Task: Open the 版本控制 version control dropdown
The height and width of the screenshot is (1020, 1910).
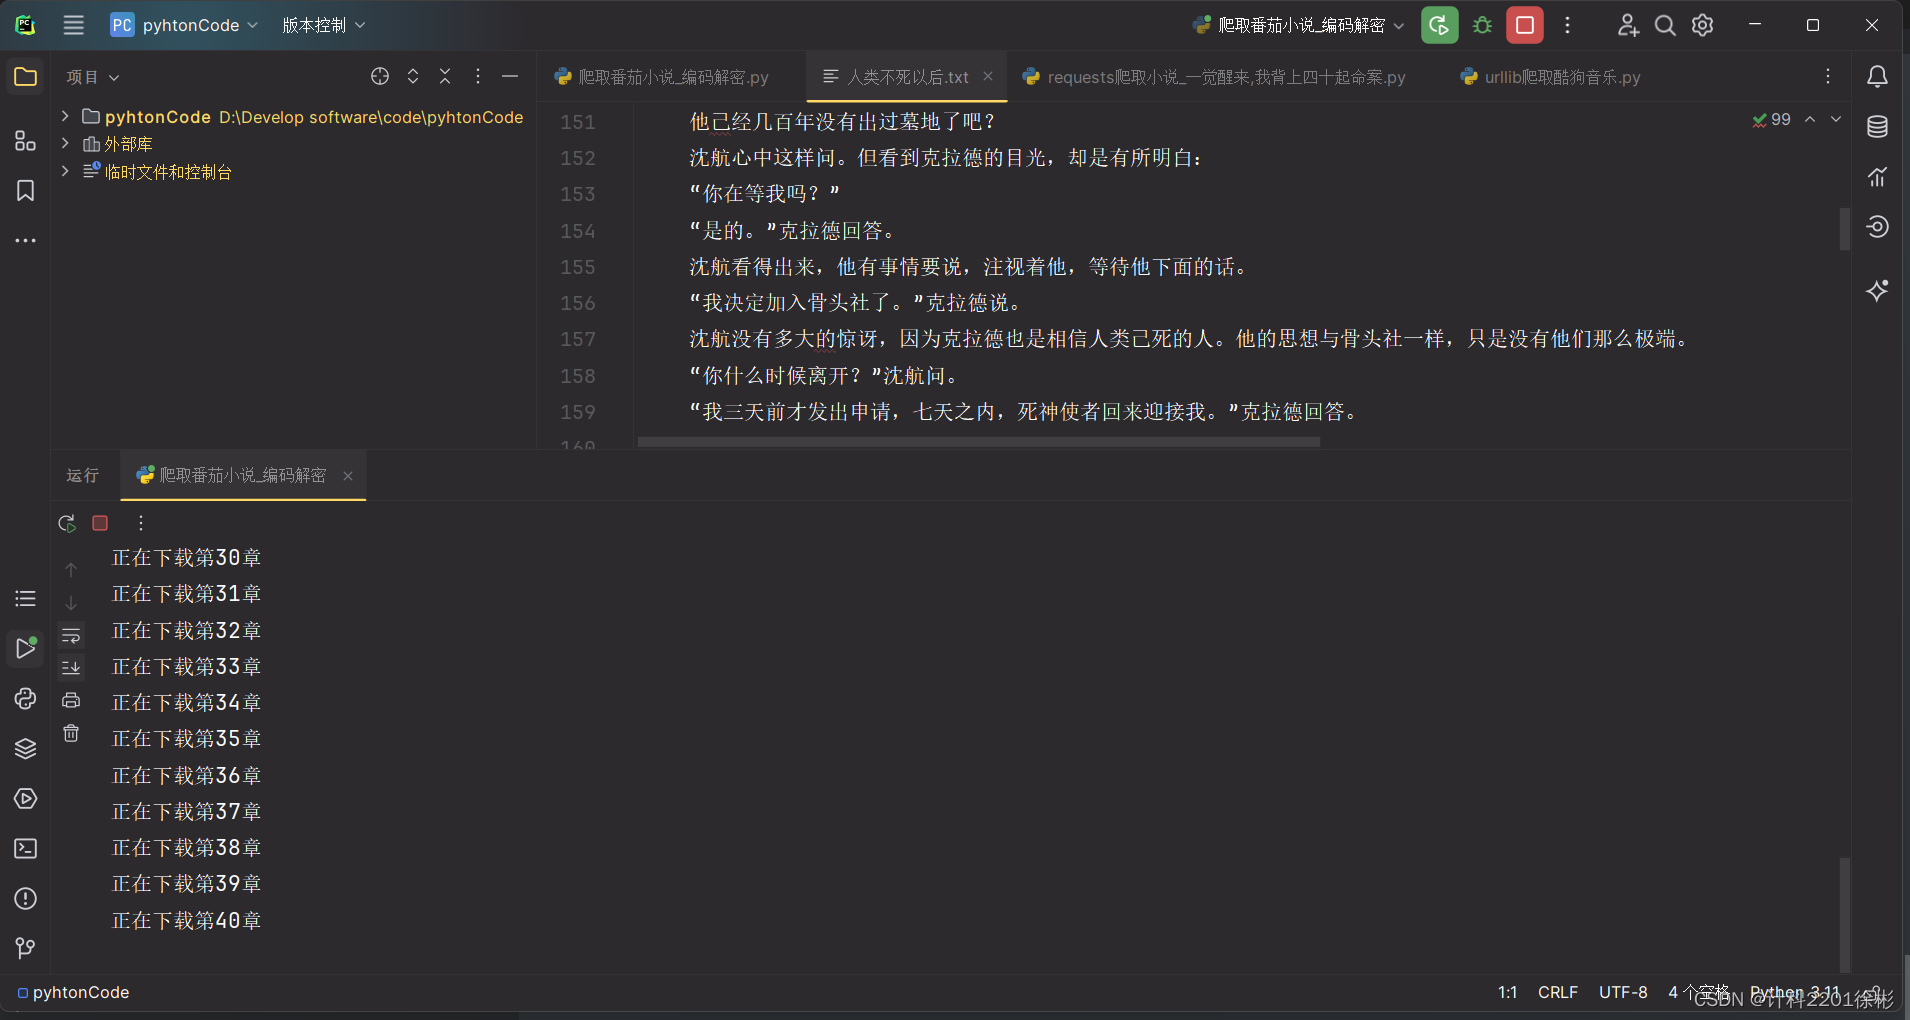Action: (323, 25)
